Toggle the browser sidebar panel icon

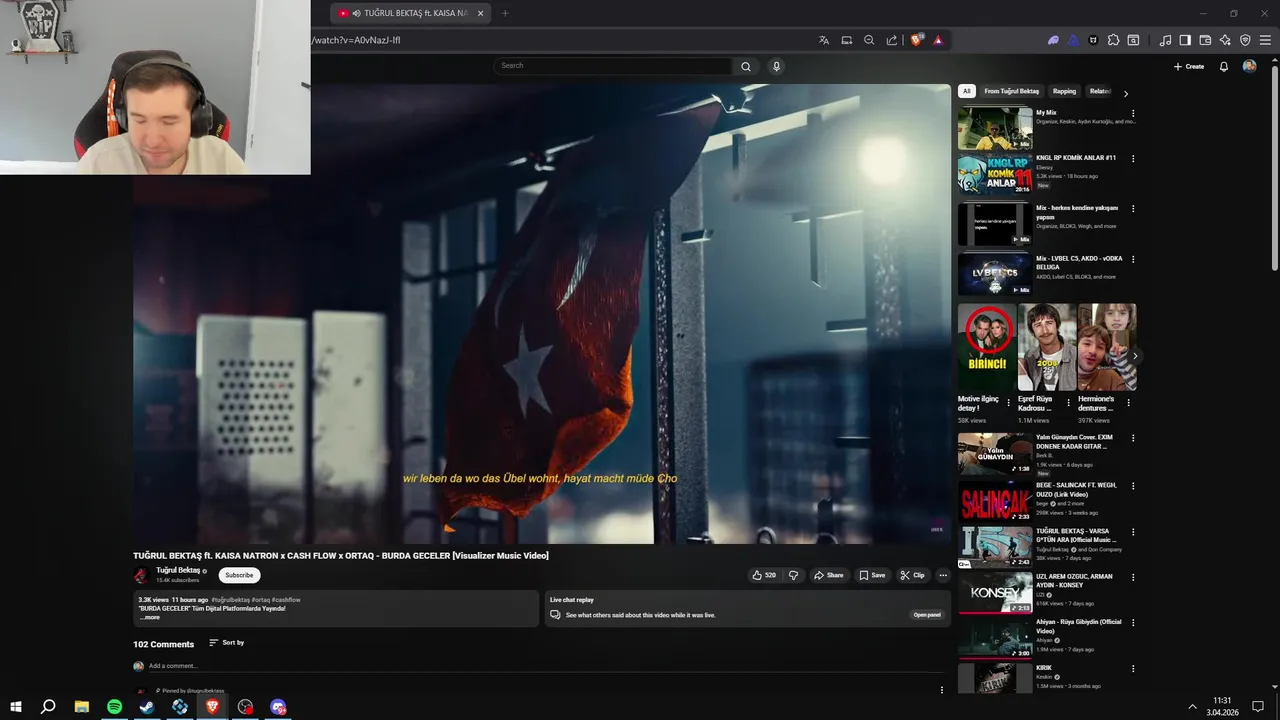(1185, 41)
